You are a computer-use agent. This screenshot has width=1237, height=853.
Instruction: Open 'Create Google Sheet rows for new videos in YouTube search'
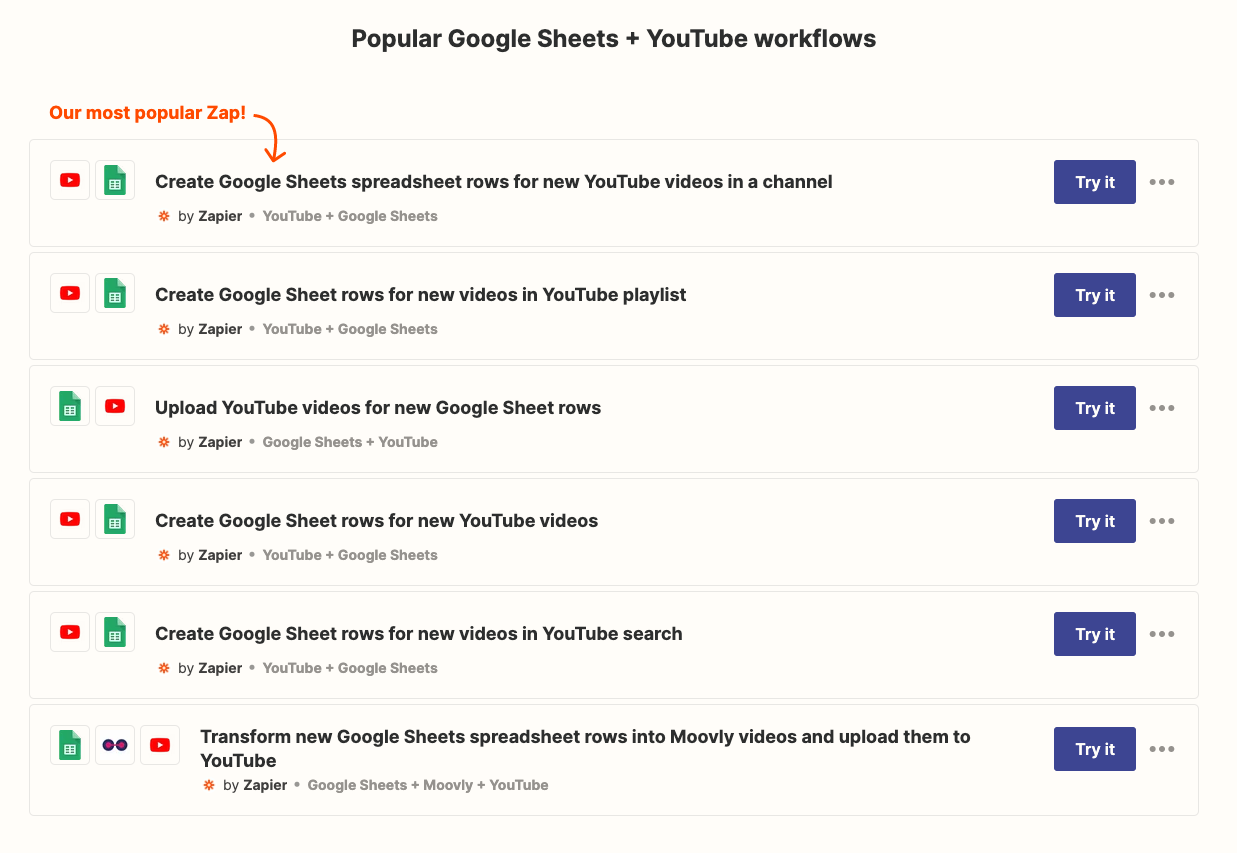click(x=419, y=634)
